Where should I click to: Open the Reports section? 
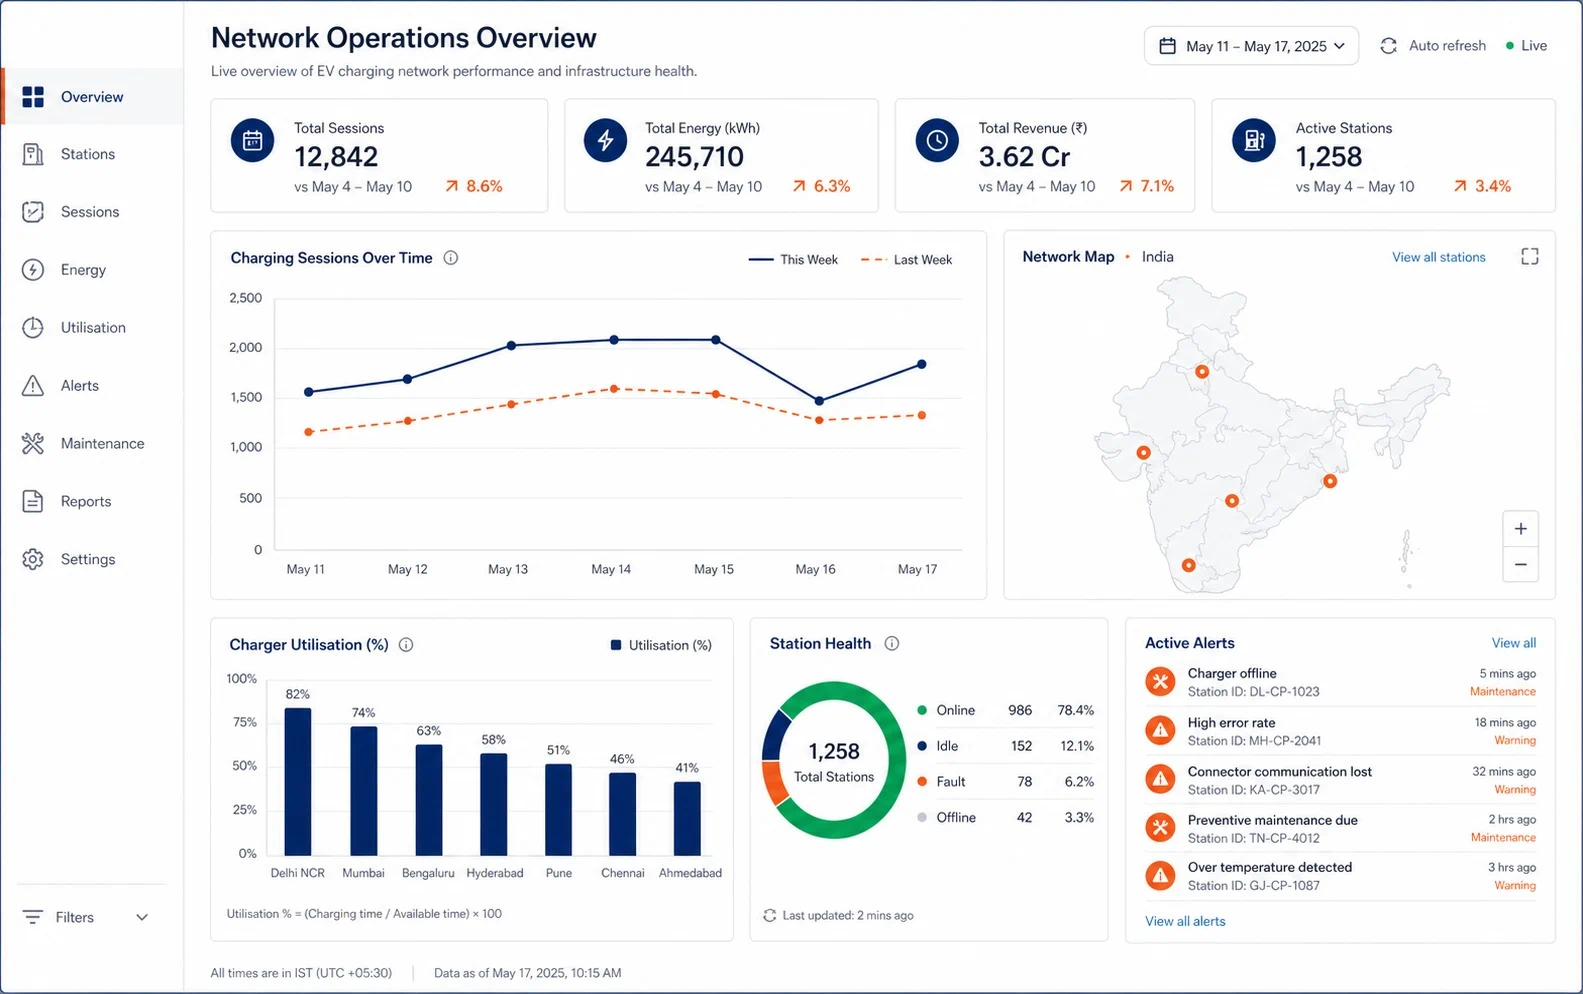click(92, 501)
